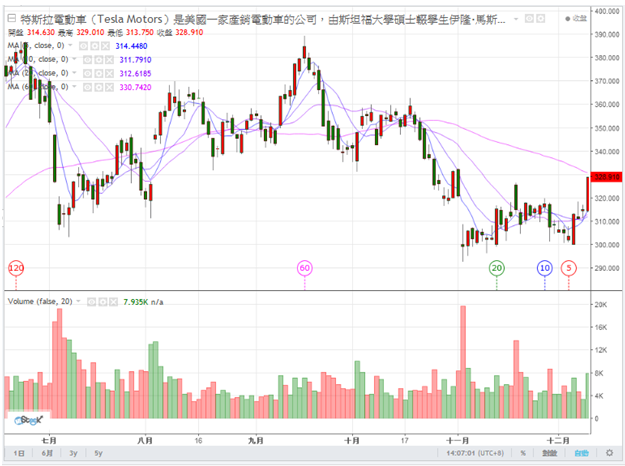Hide MA 60 line with eye icon
Viewport: 625px width, 466px height.
click(x=87, y=87)
